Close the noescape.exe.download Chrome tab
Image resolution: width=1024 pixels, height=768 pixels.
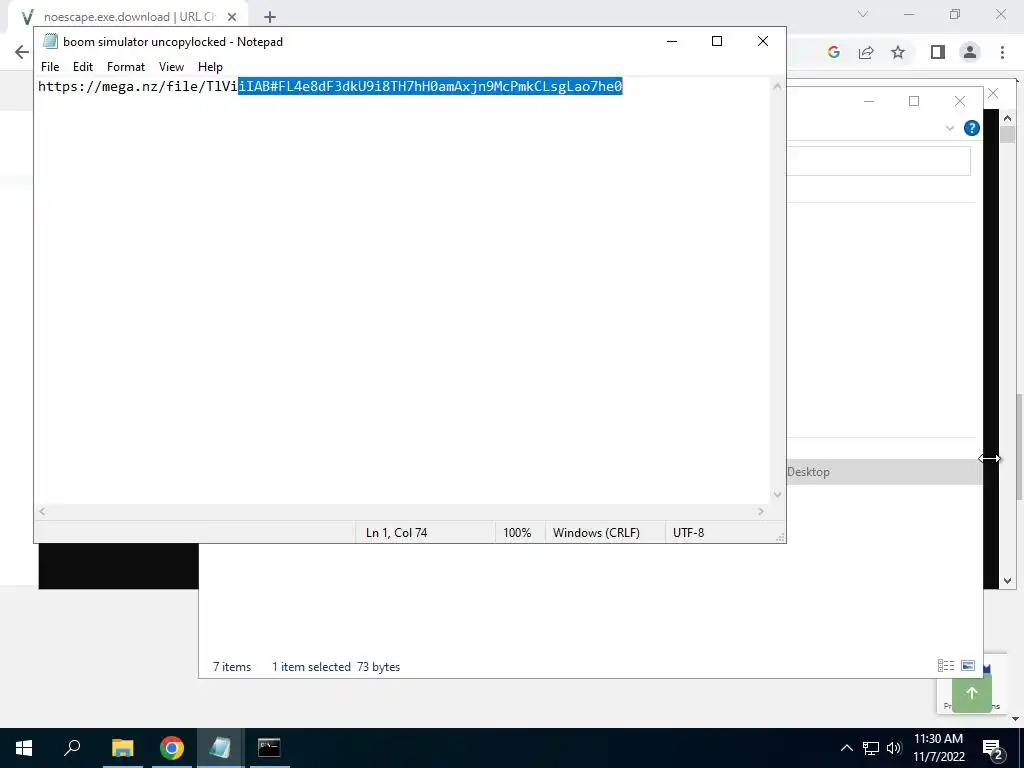pos(232,17)
